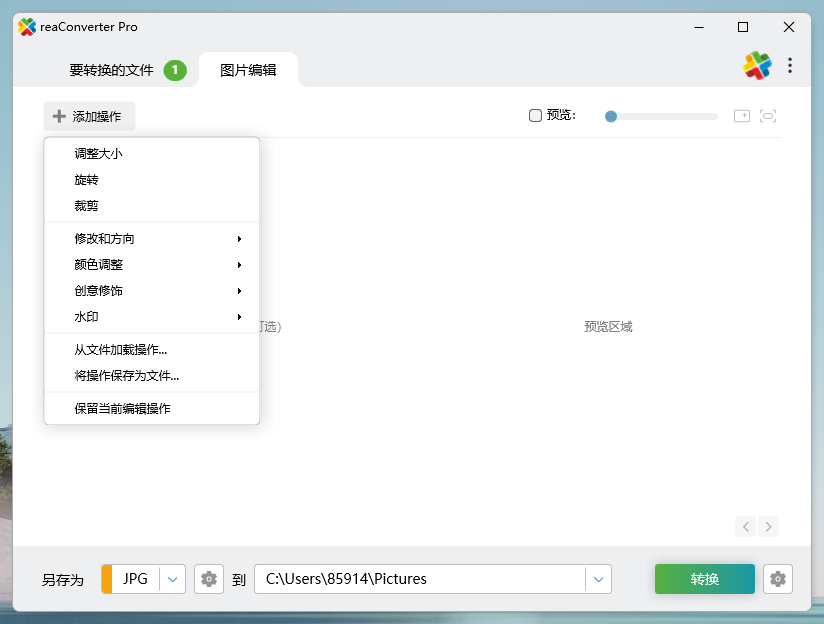This screenshot has width=824, height=624.
Task: Go to next preview image arrow
Action: pos(768,526)
